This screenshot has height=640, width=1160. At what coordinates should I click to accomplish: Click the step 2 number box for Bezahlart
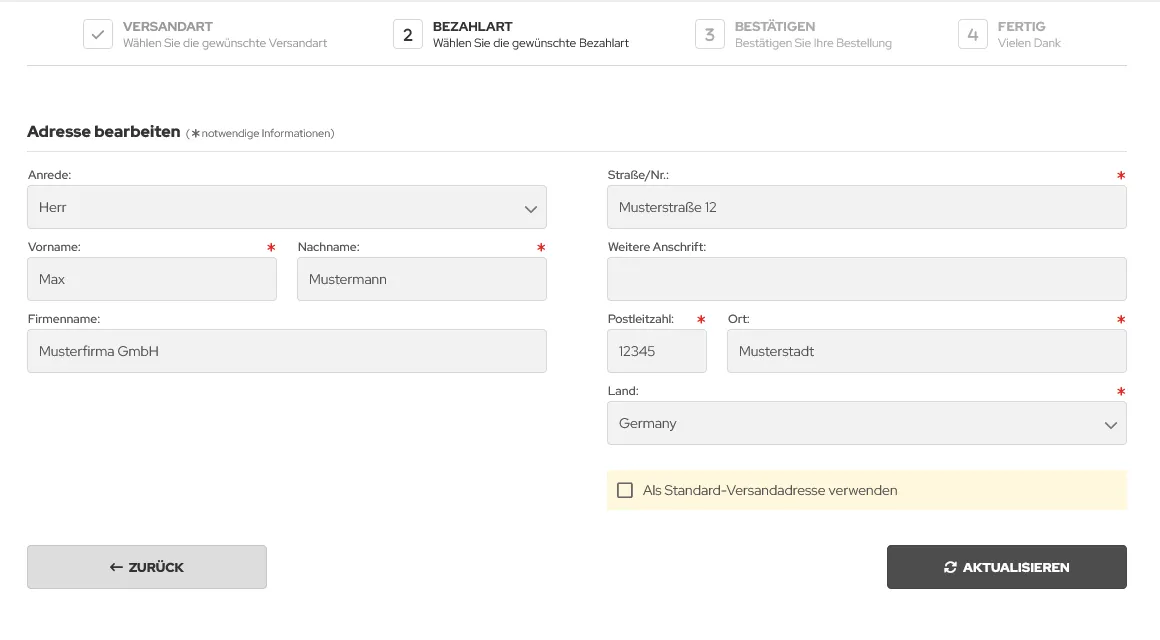pos(408,34)
